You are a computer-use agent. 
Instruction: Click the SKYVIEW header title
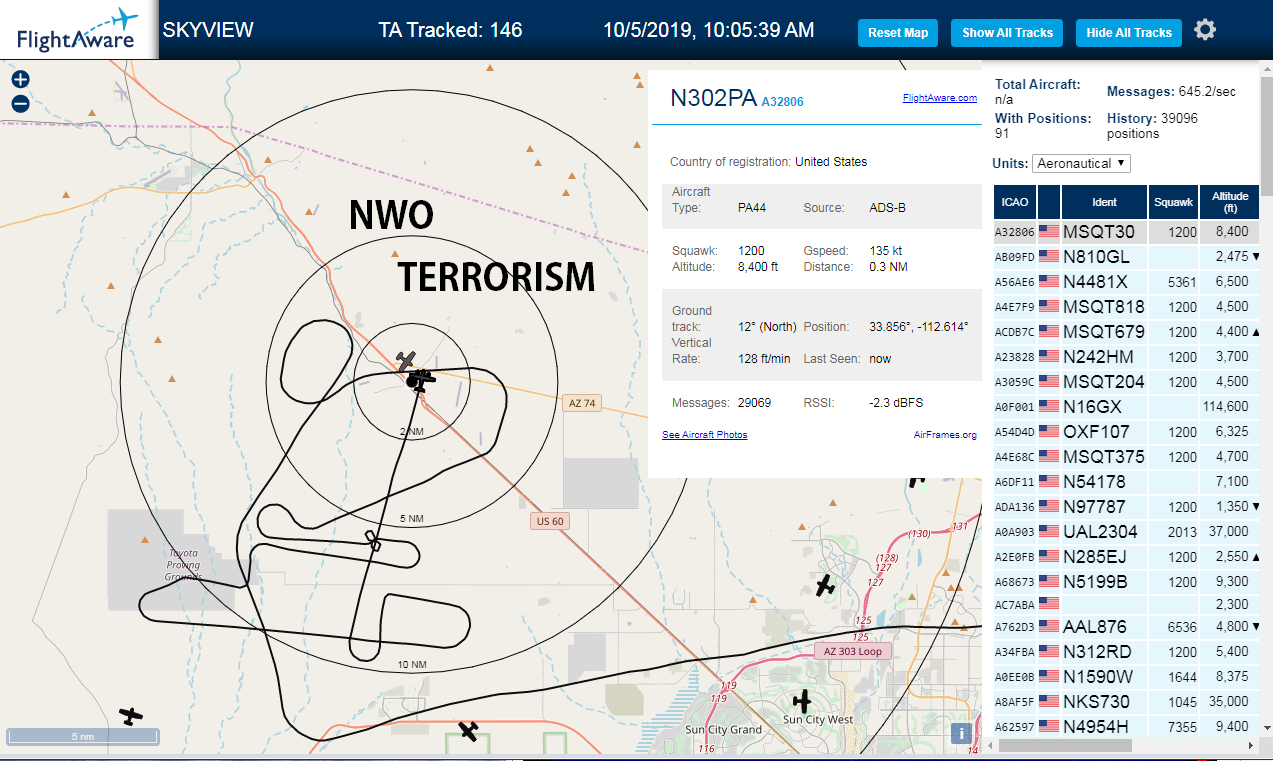(x=208, y=30)
